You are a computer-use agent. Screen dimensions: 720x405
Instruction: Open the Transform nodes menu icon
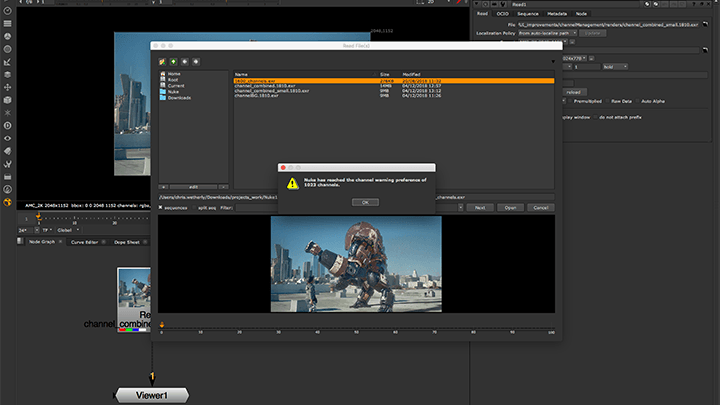[x=7, y=87]
